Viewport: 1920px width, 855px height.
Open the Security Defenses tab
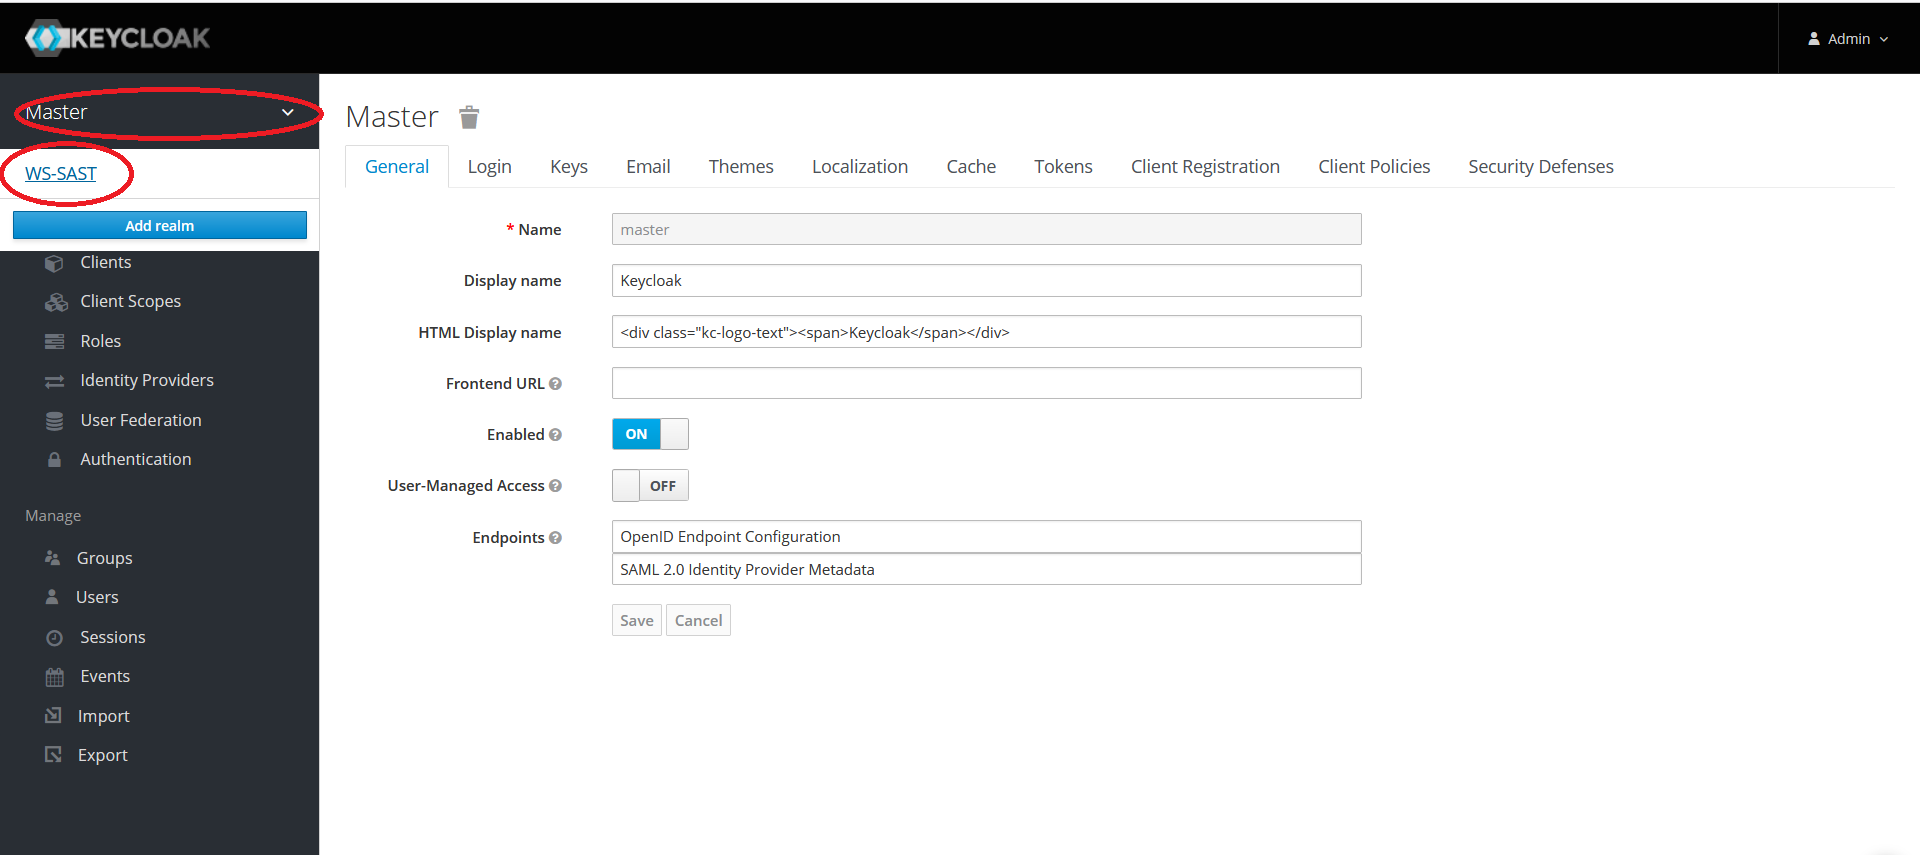click(1540, 167)
